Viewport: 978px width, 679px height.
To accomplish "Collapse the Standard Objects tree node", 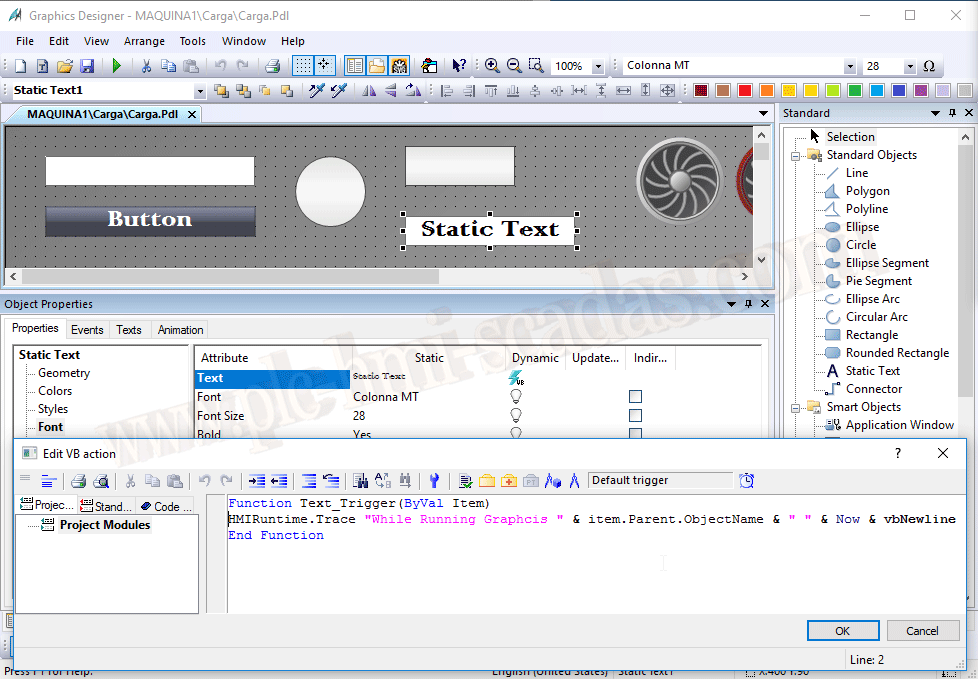I will [x=797, y=155].
